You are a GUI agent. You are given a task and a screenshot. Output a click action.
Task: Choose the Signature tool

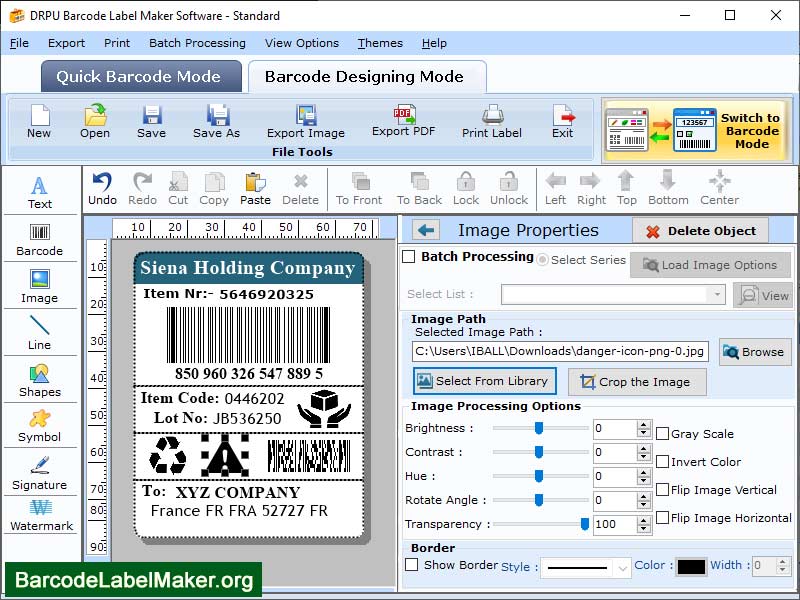click(39, 472)
